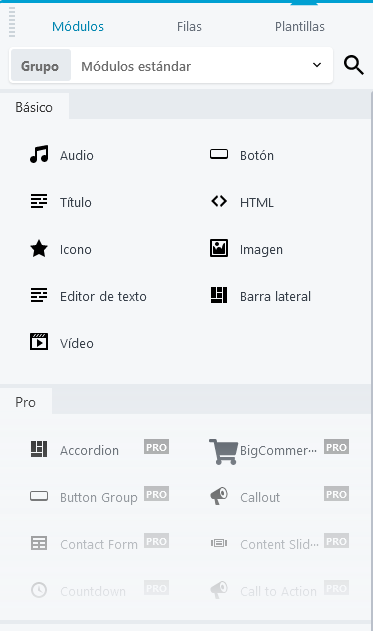The height and width of the screenshot is (631, 373).
Task: Click the Callout megaphone icon
Action: [219, 496]
